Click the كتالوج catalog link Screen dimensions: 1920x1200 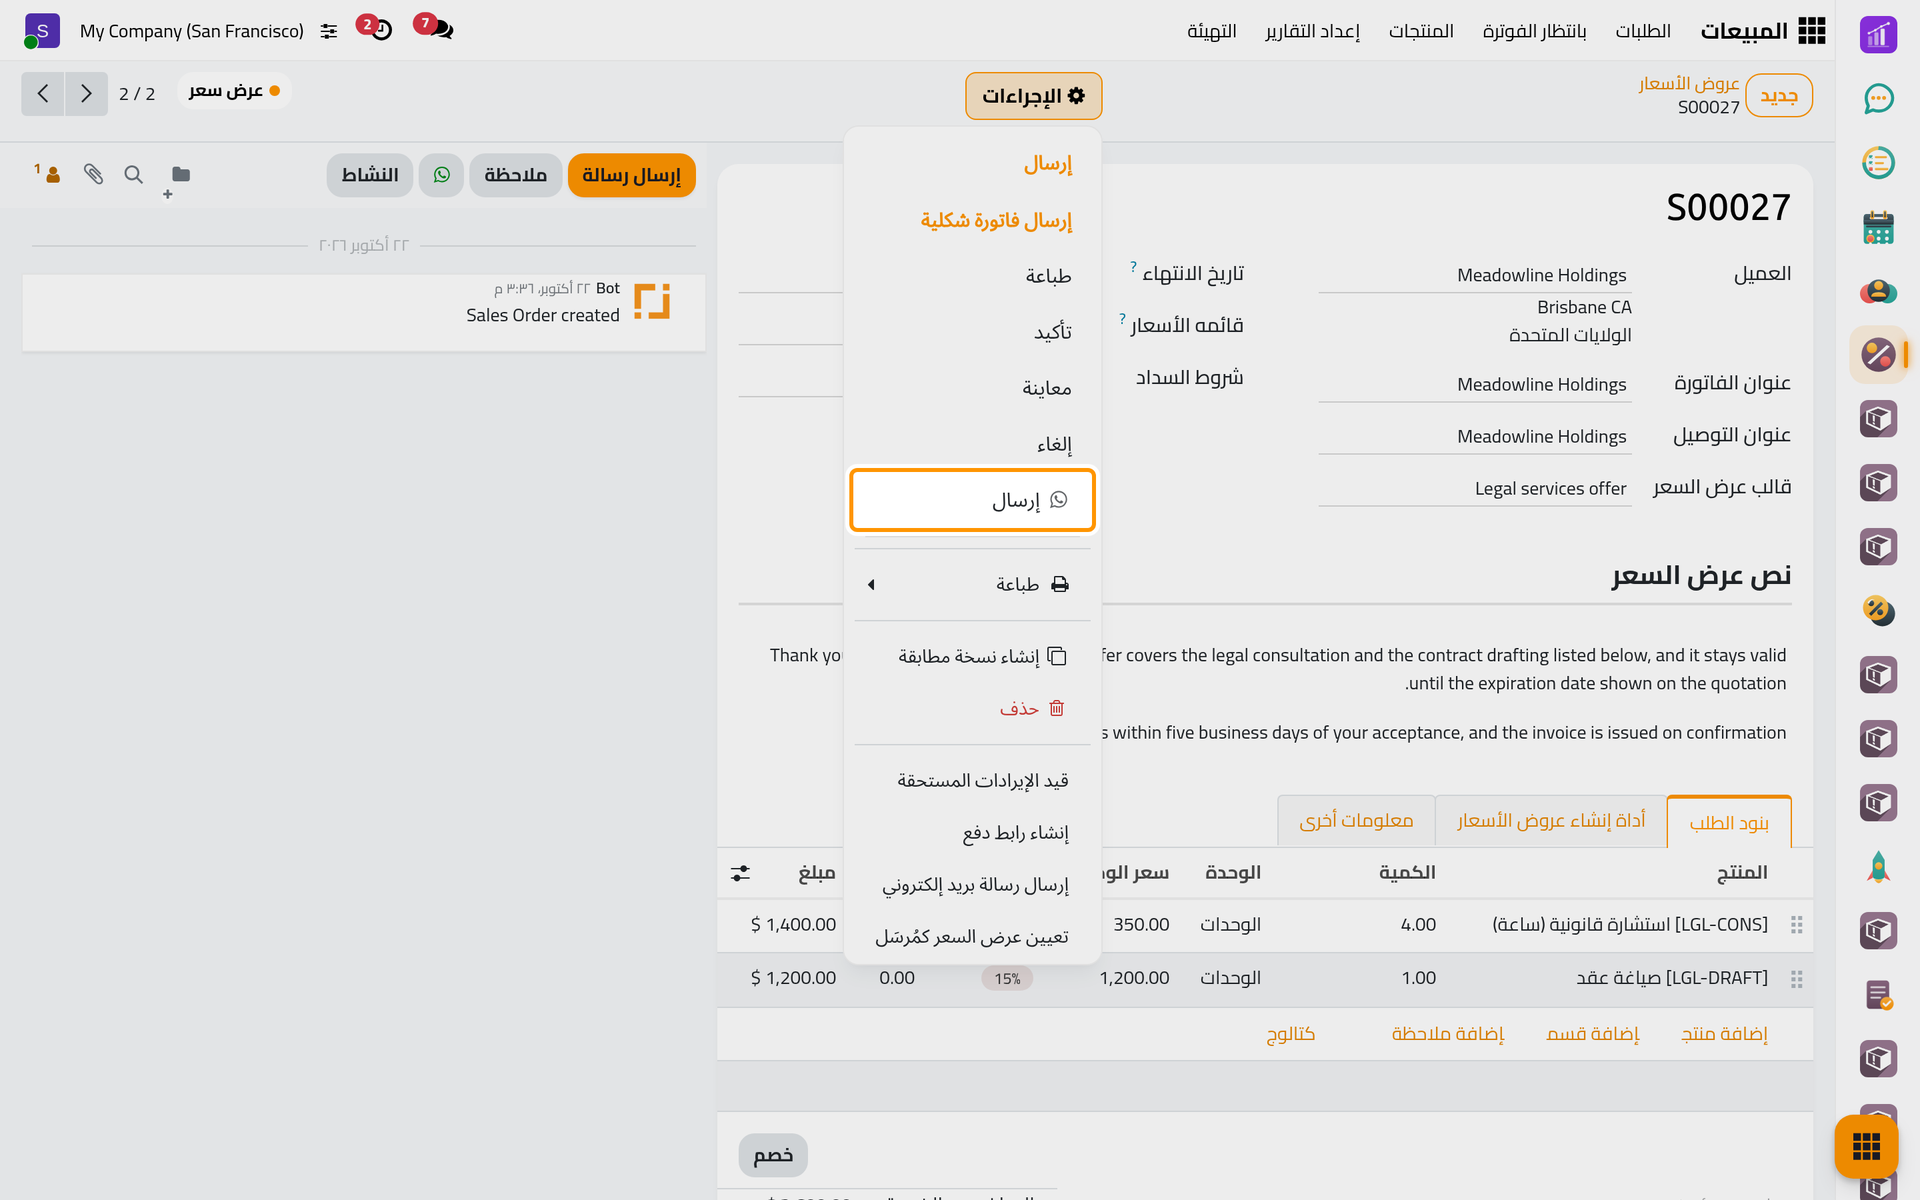(x=1290, y=1033)
